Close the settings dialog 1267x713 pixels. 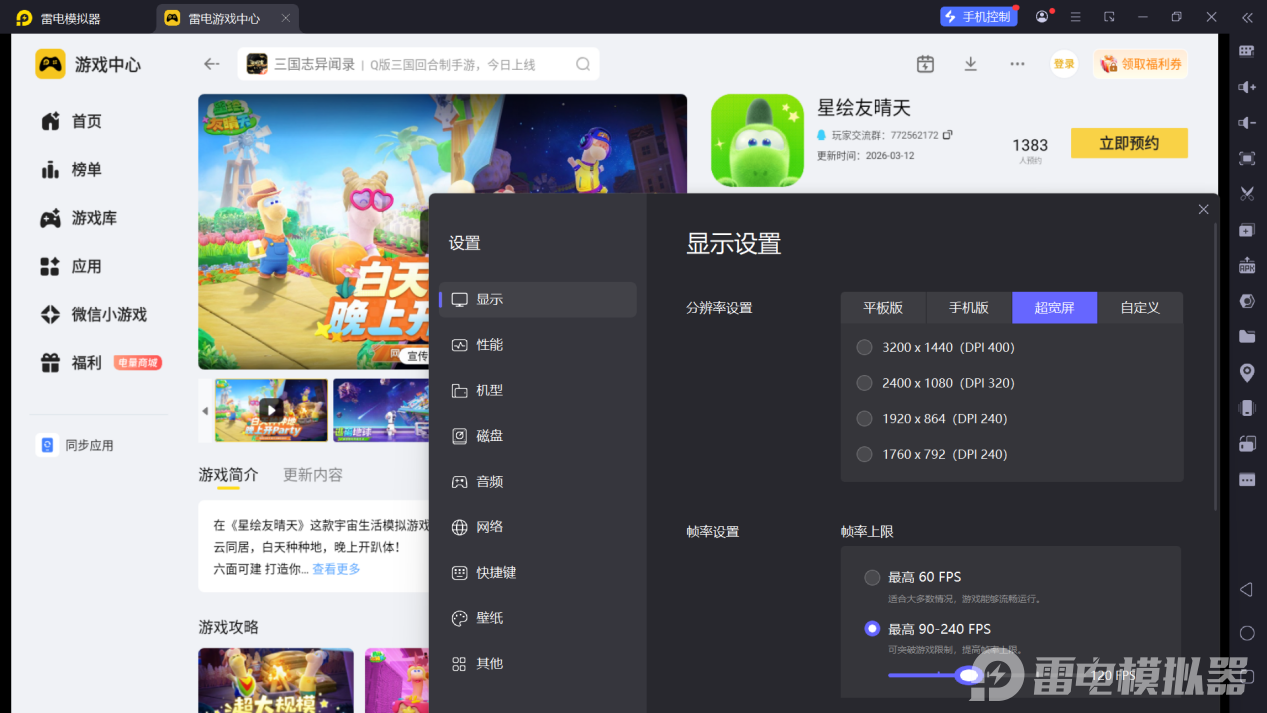tap(1203, 209)
